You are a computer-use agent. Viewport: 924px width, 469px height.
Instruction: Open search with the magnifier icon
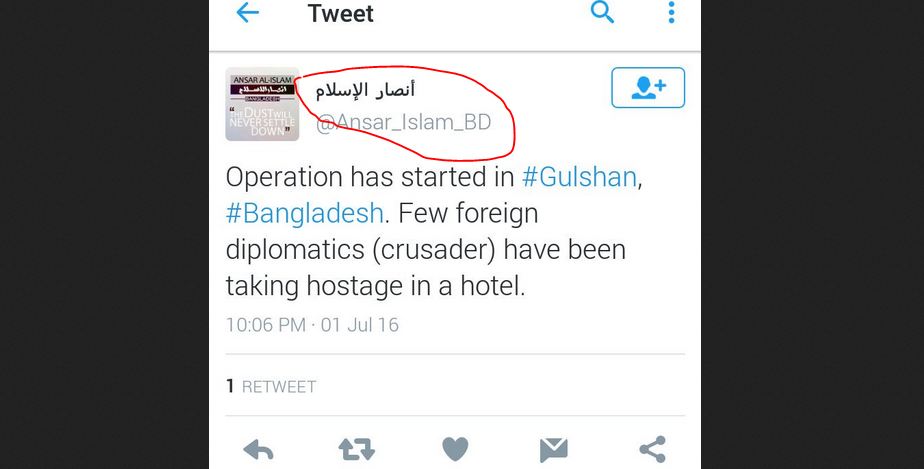pos(602,12)
